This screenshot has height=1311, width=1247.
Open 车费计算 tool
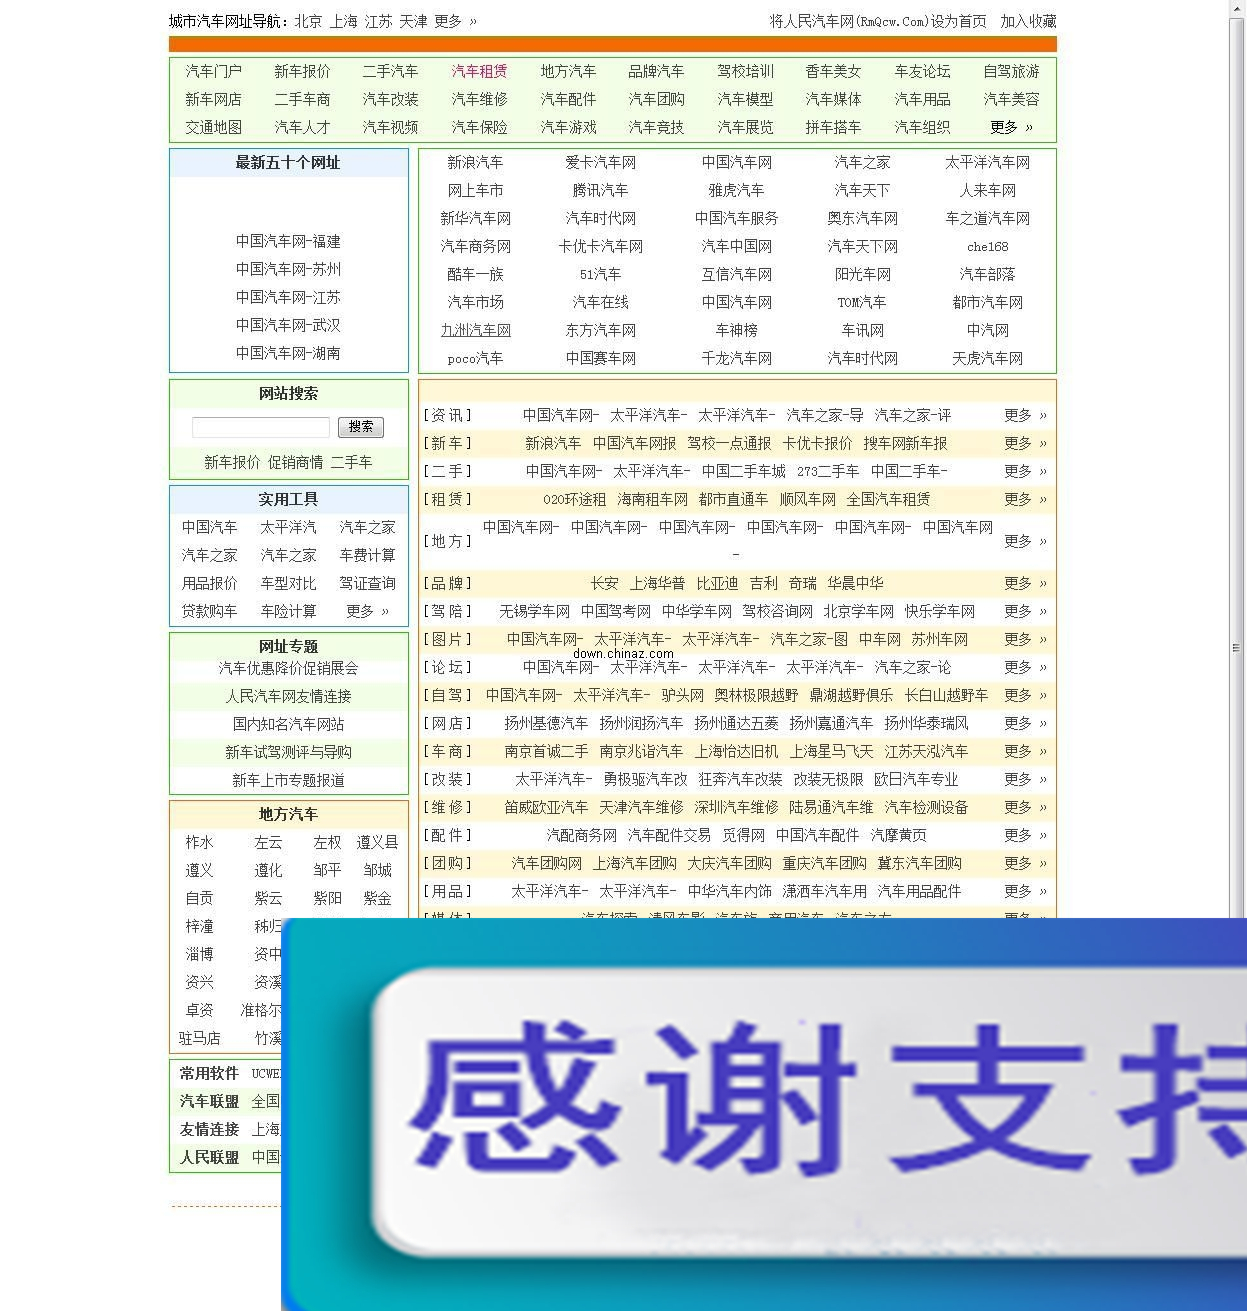[367, 555]
